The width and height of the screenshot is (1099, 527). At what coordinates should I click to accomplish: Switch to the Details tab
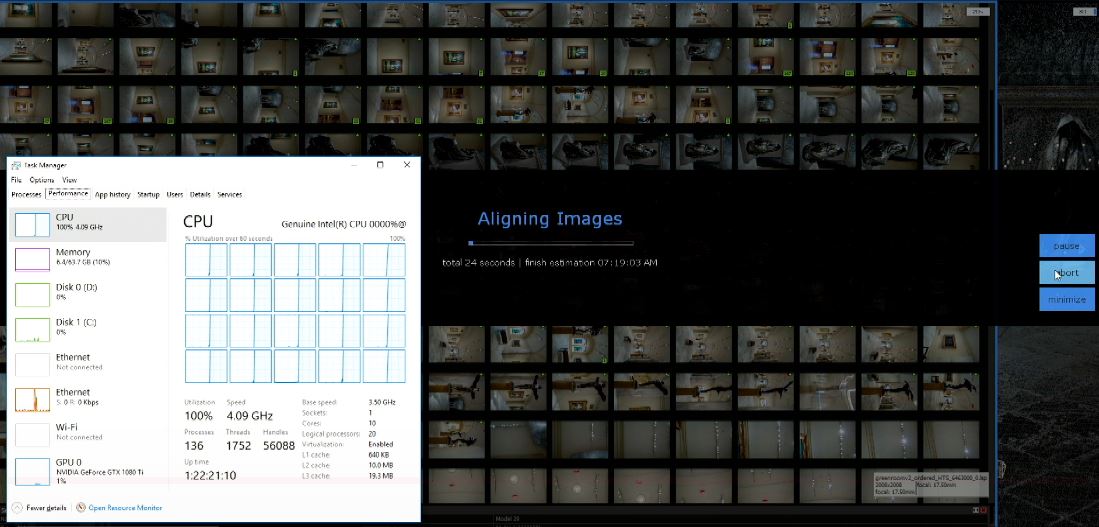200,195
